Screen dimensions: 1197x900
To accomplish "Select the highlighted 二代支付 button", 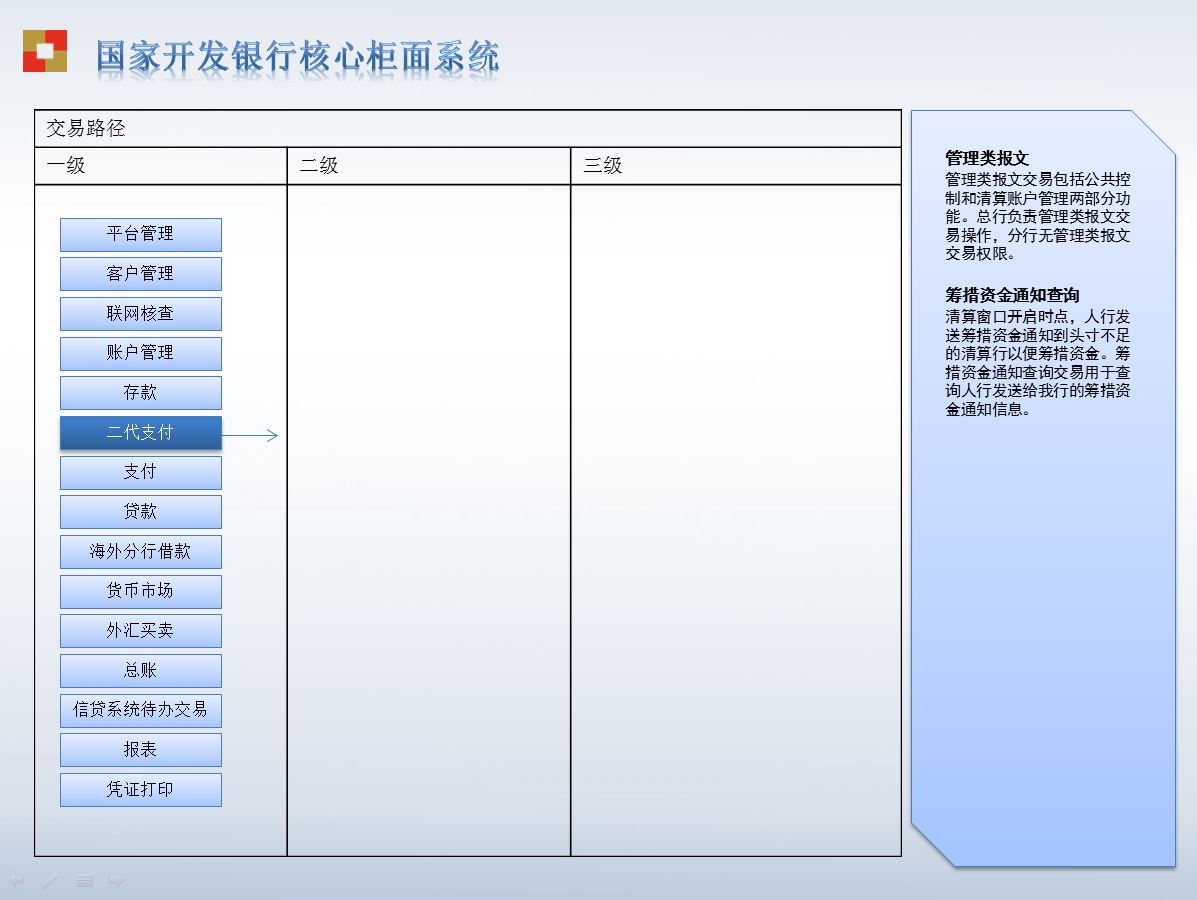I will coord(140,433).
